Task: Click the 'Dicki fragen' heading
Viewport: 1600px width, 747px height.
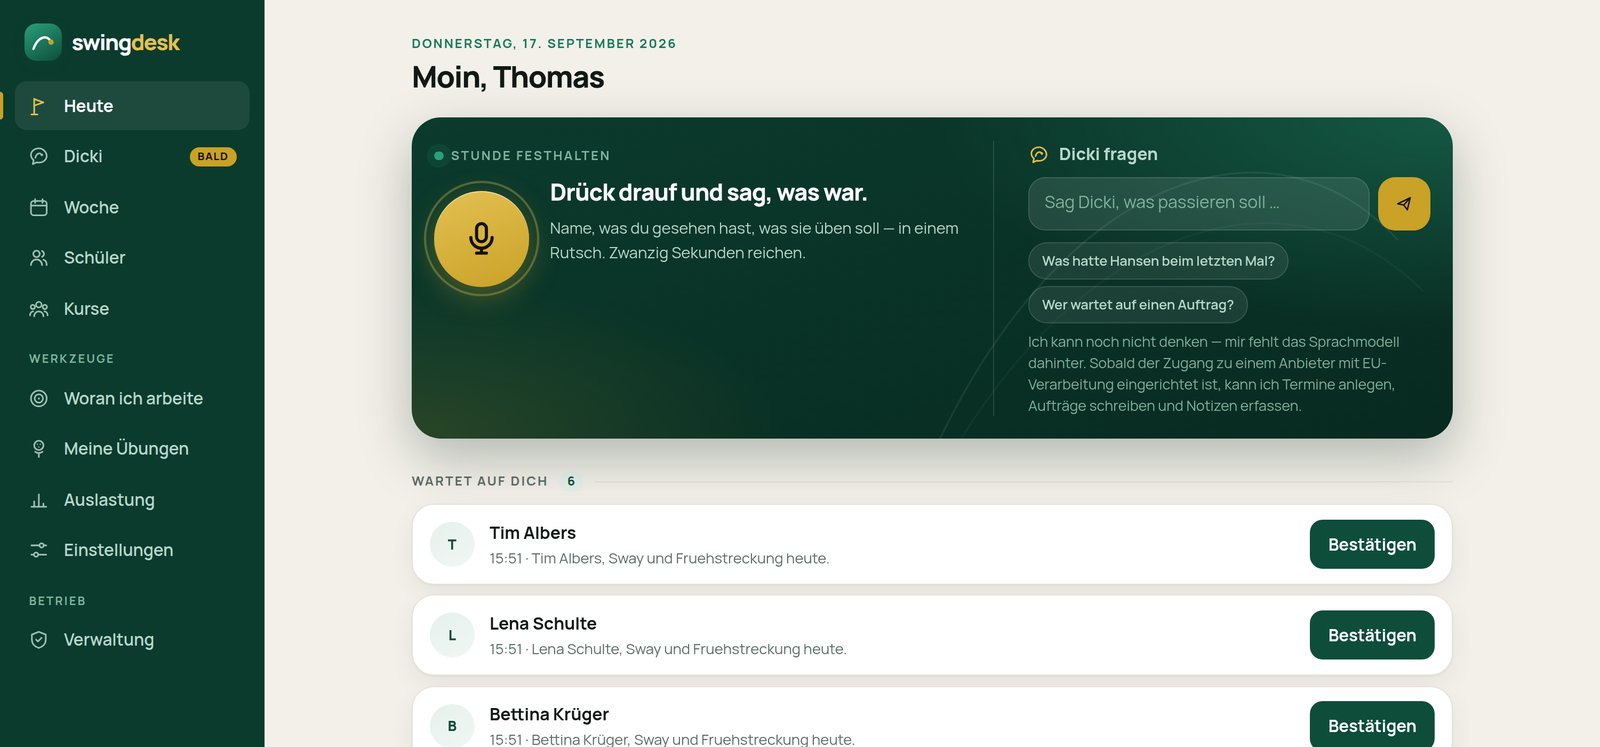Action: [x=1108, y=154]
